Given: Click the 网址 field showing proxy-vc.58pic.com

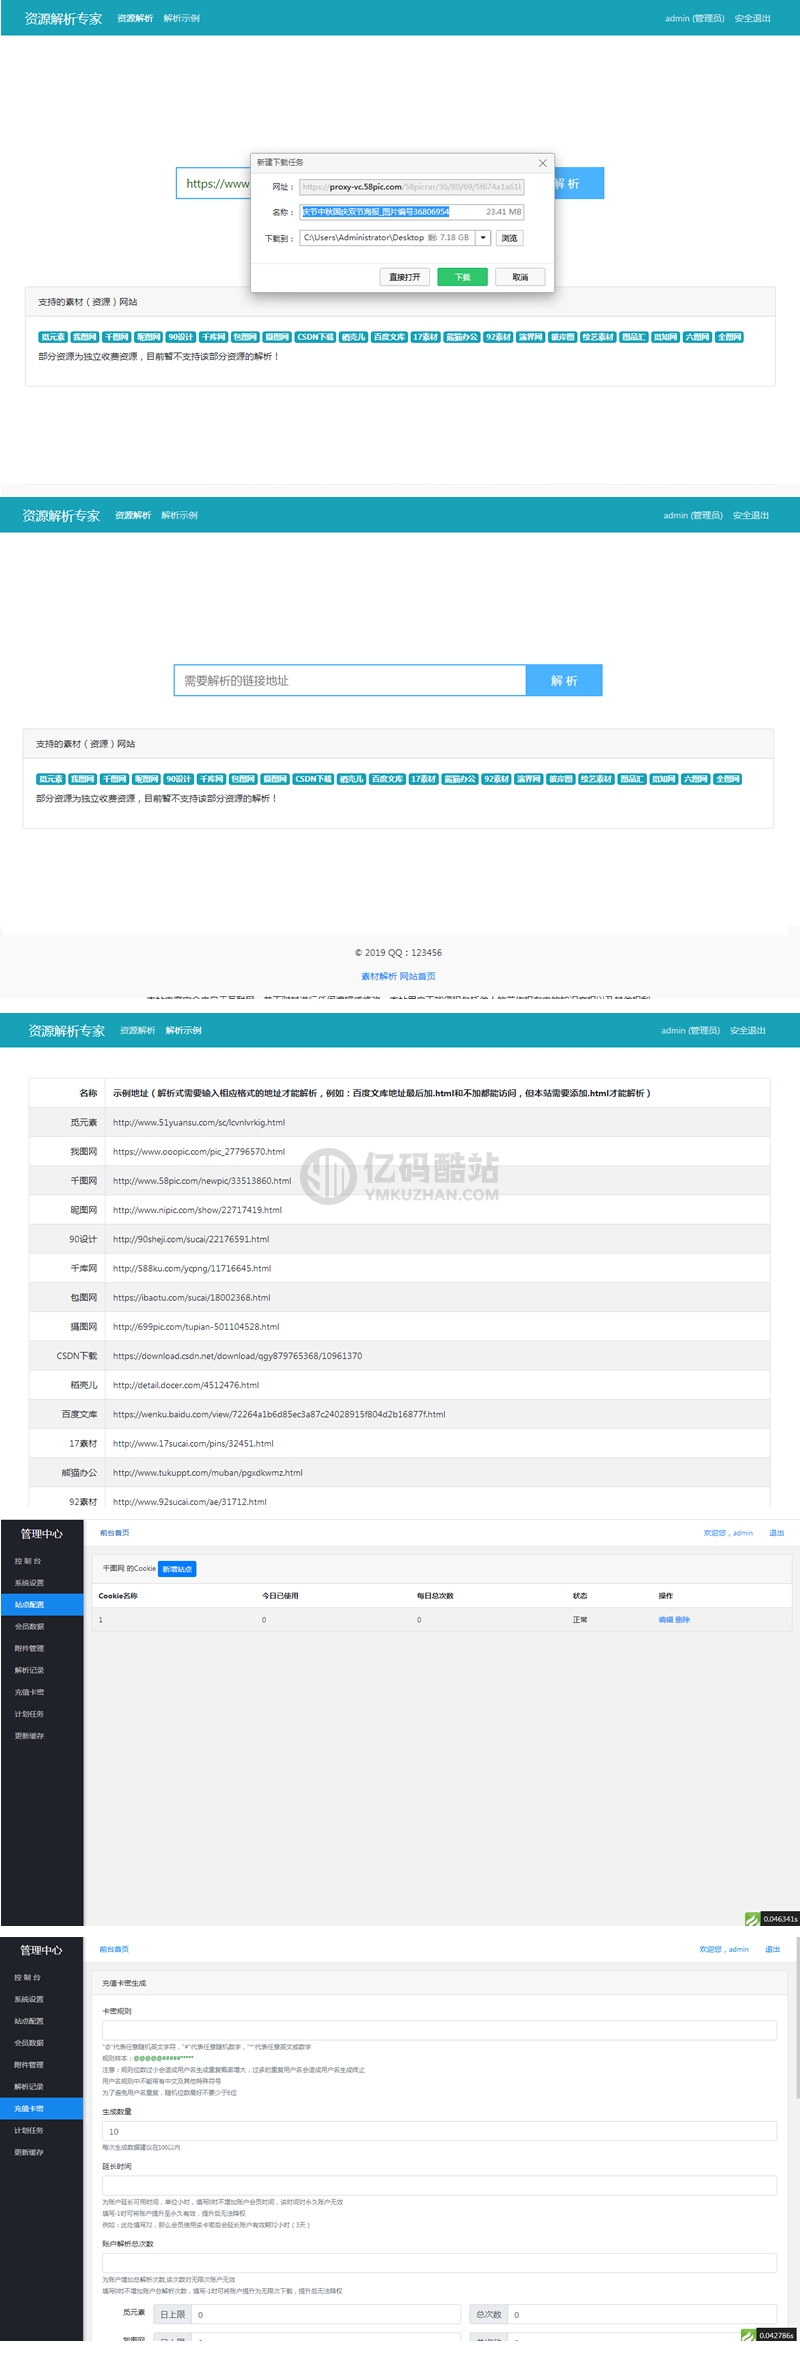Looking at the screenshot, I should pos(412,187).
